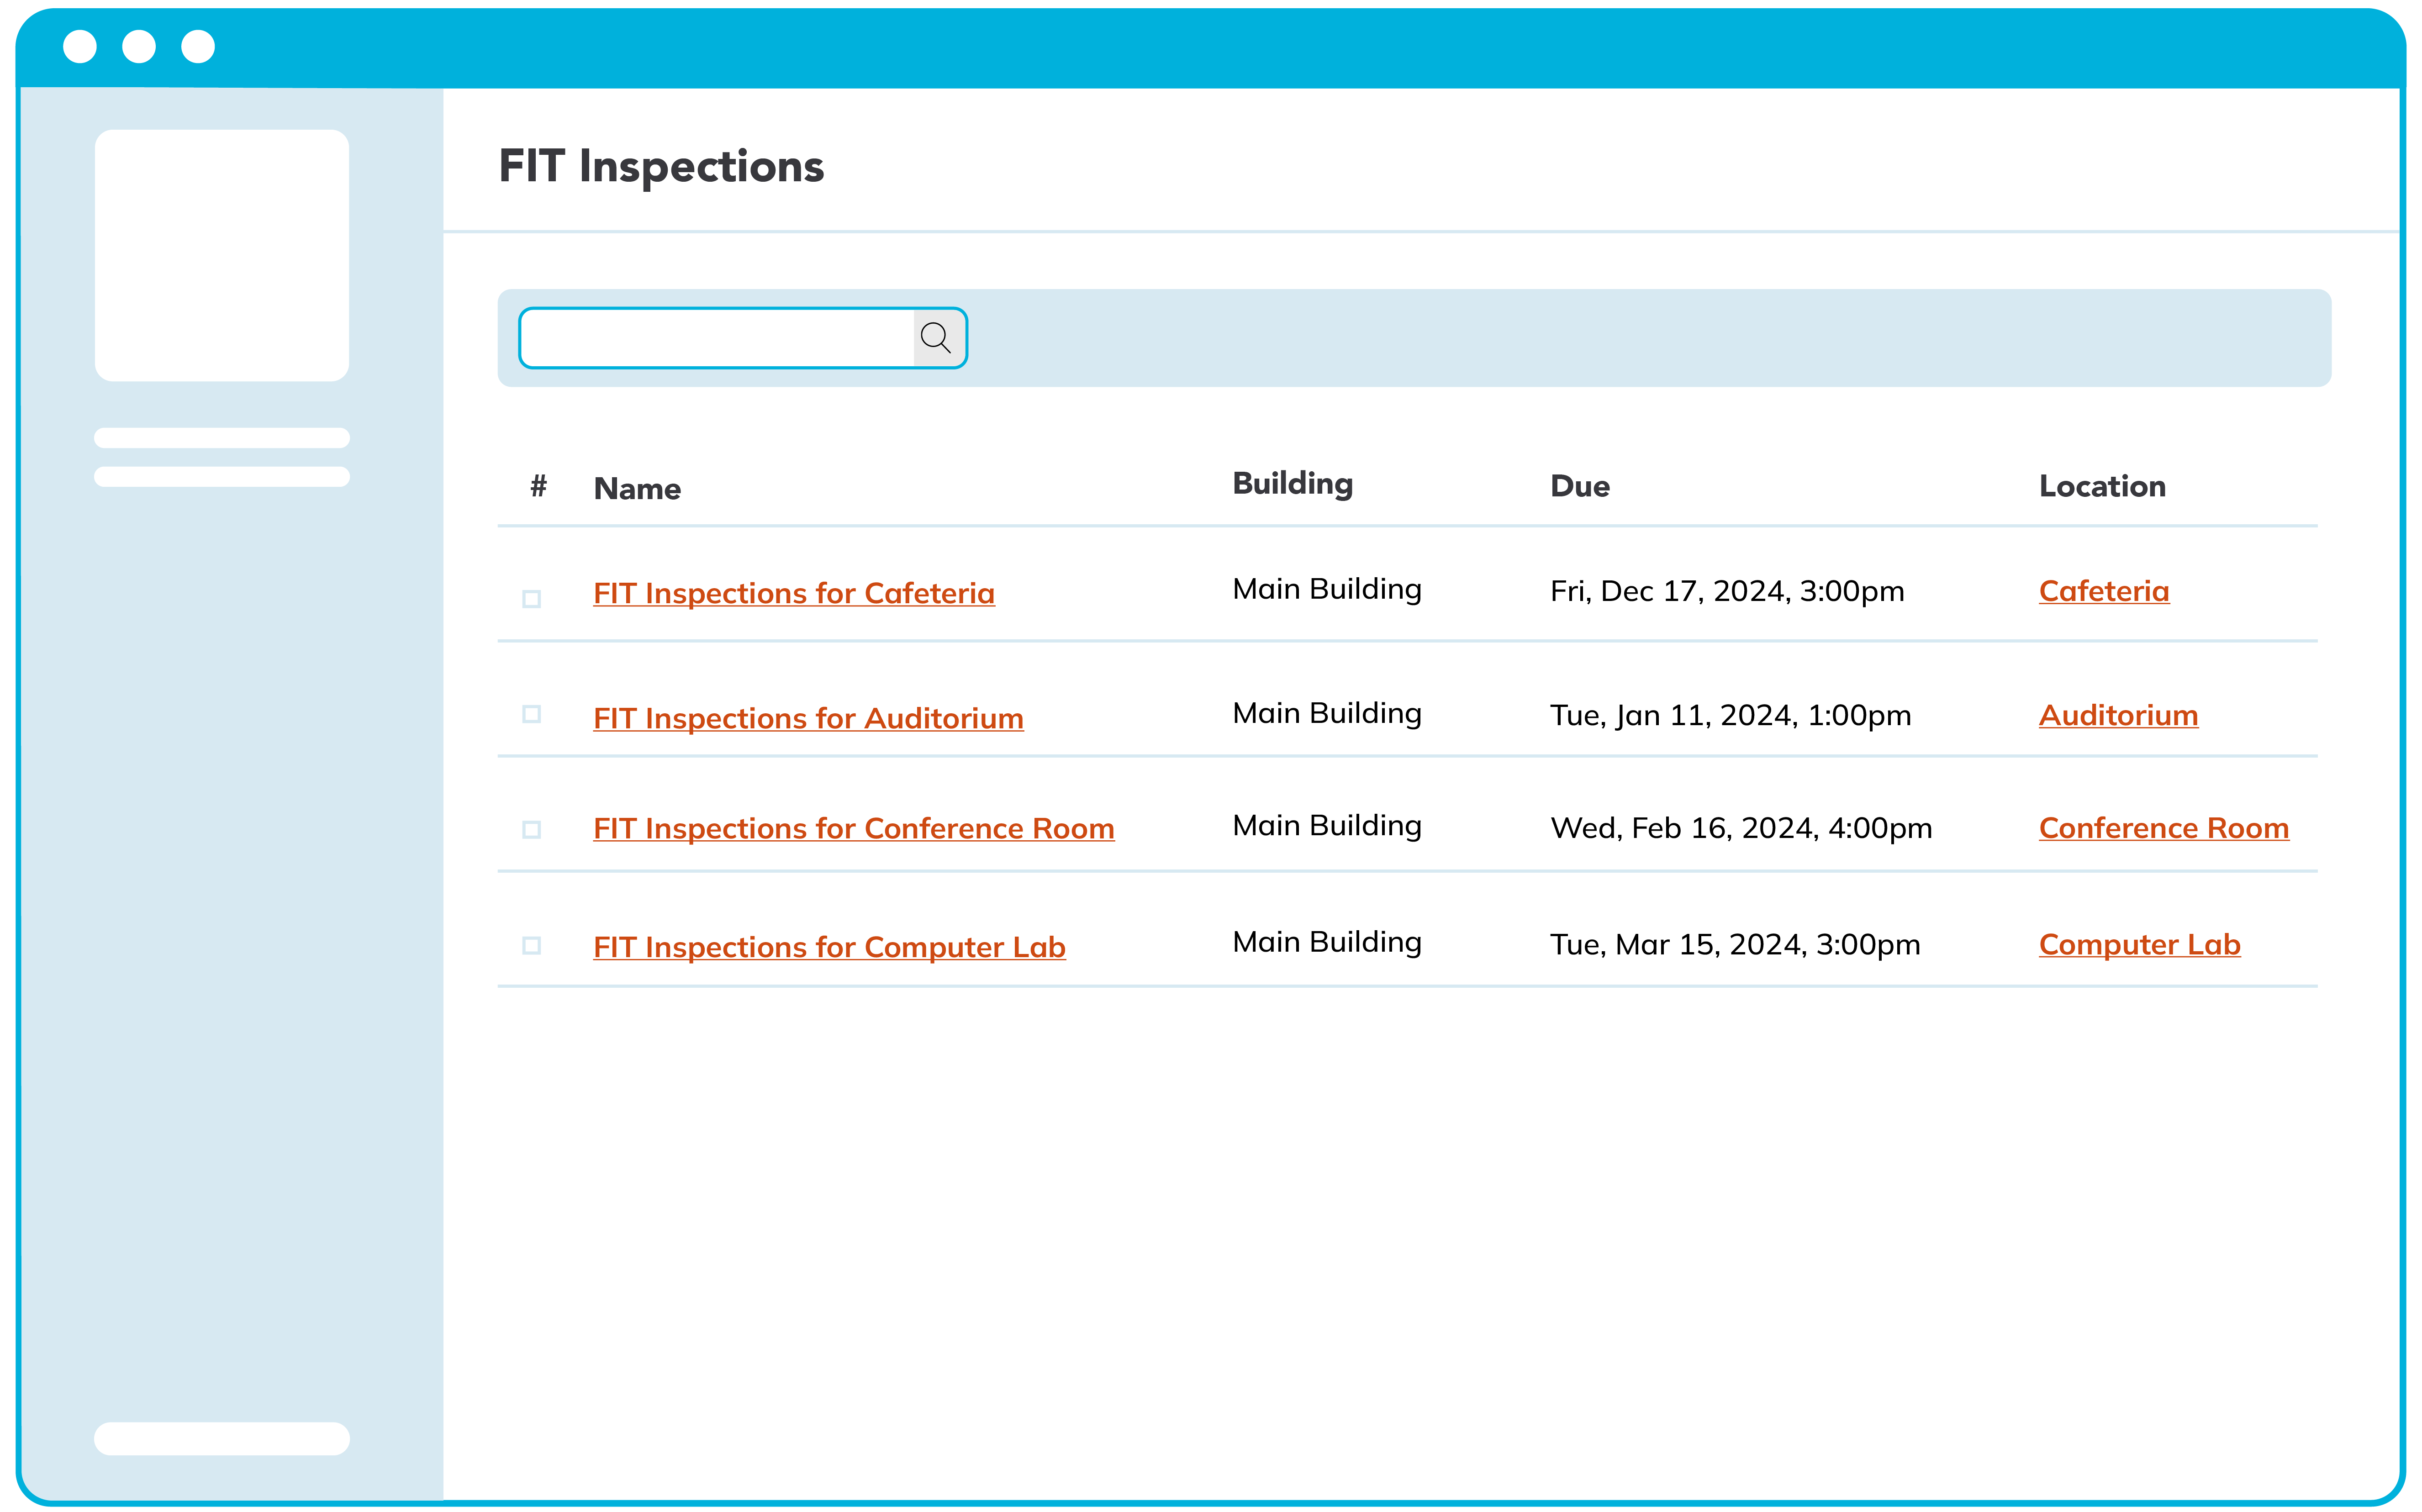This screenshot has height=1512, width=2422.
Task: Click the Name column header
Action: 637,489
